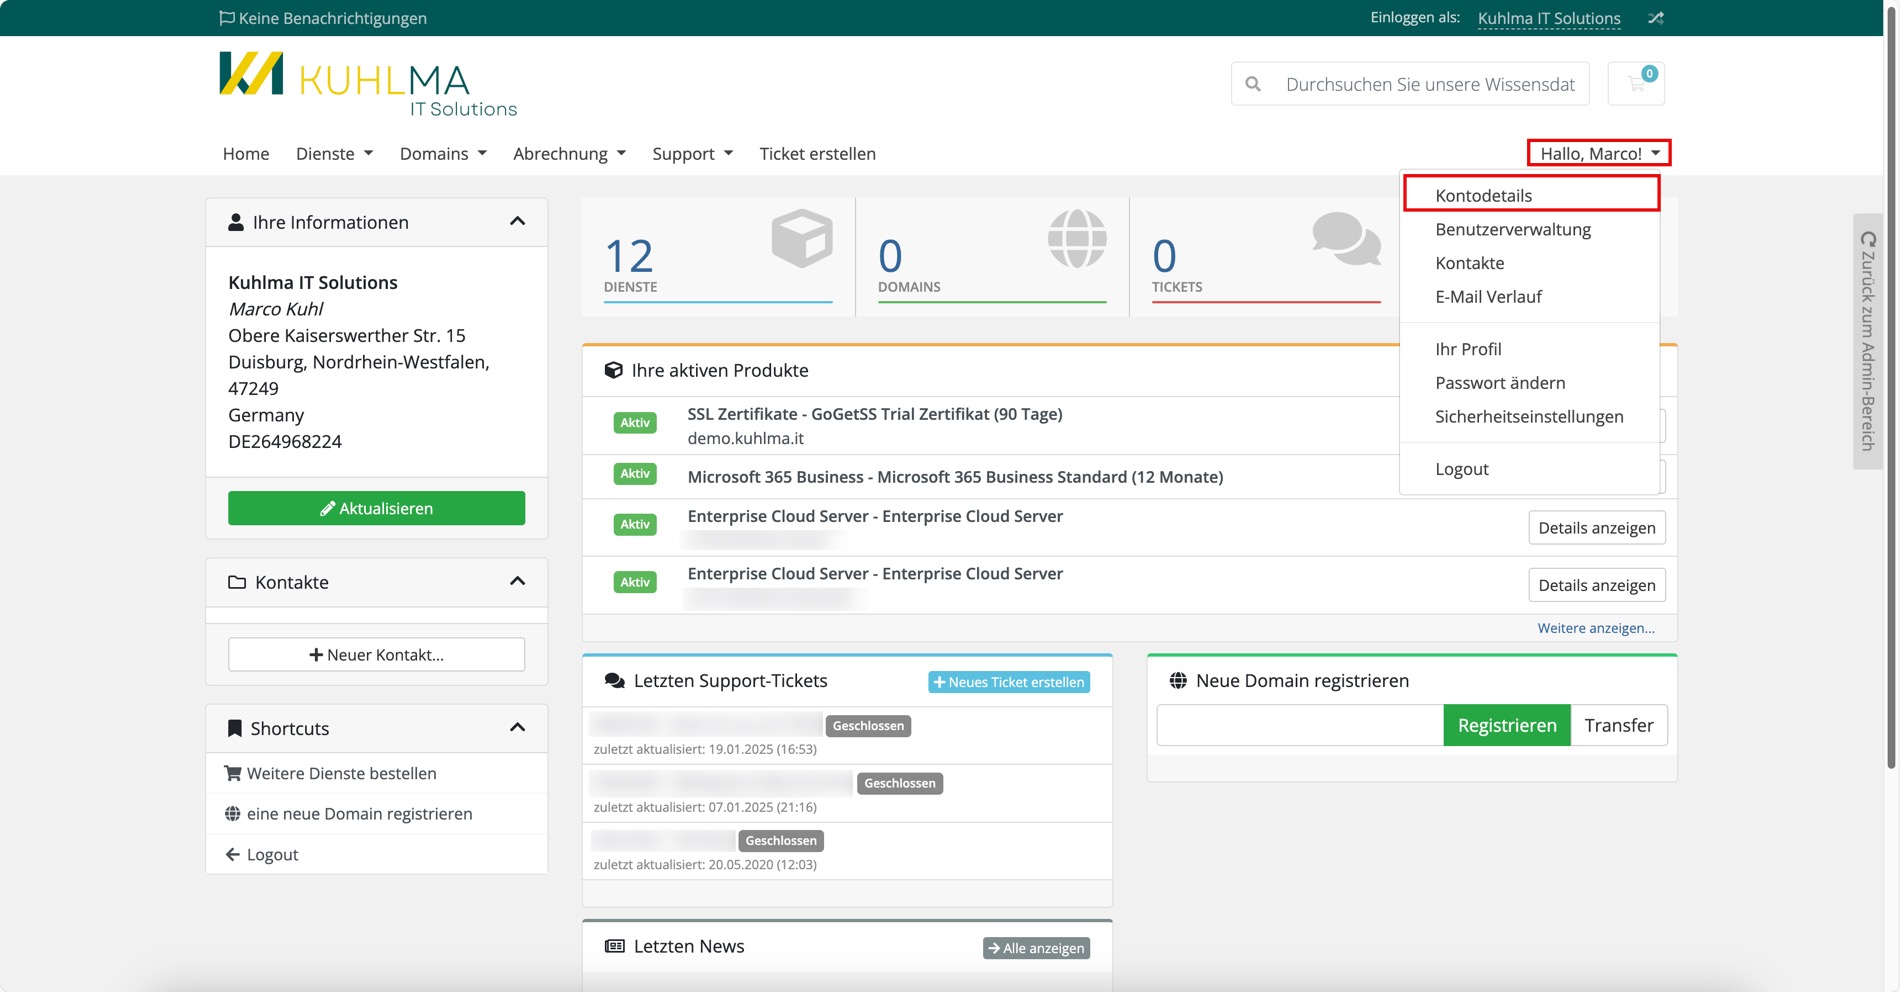Collapse the Kontakte panel
Image resolution: width=1900 pixels, height=992 pixels.
coord(517,582)
